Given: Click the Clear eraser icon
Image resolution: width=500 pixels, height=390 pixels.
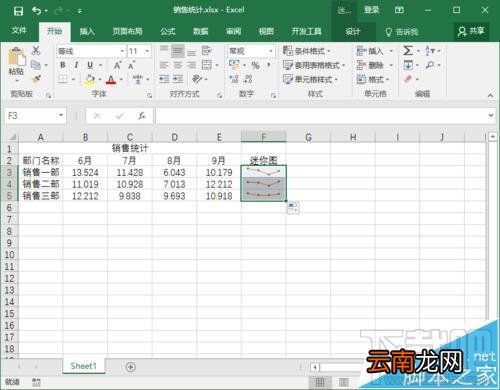Looking at the screenshot, I should (408, 79).
